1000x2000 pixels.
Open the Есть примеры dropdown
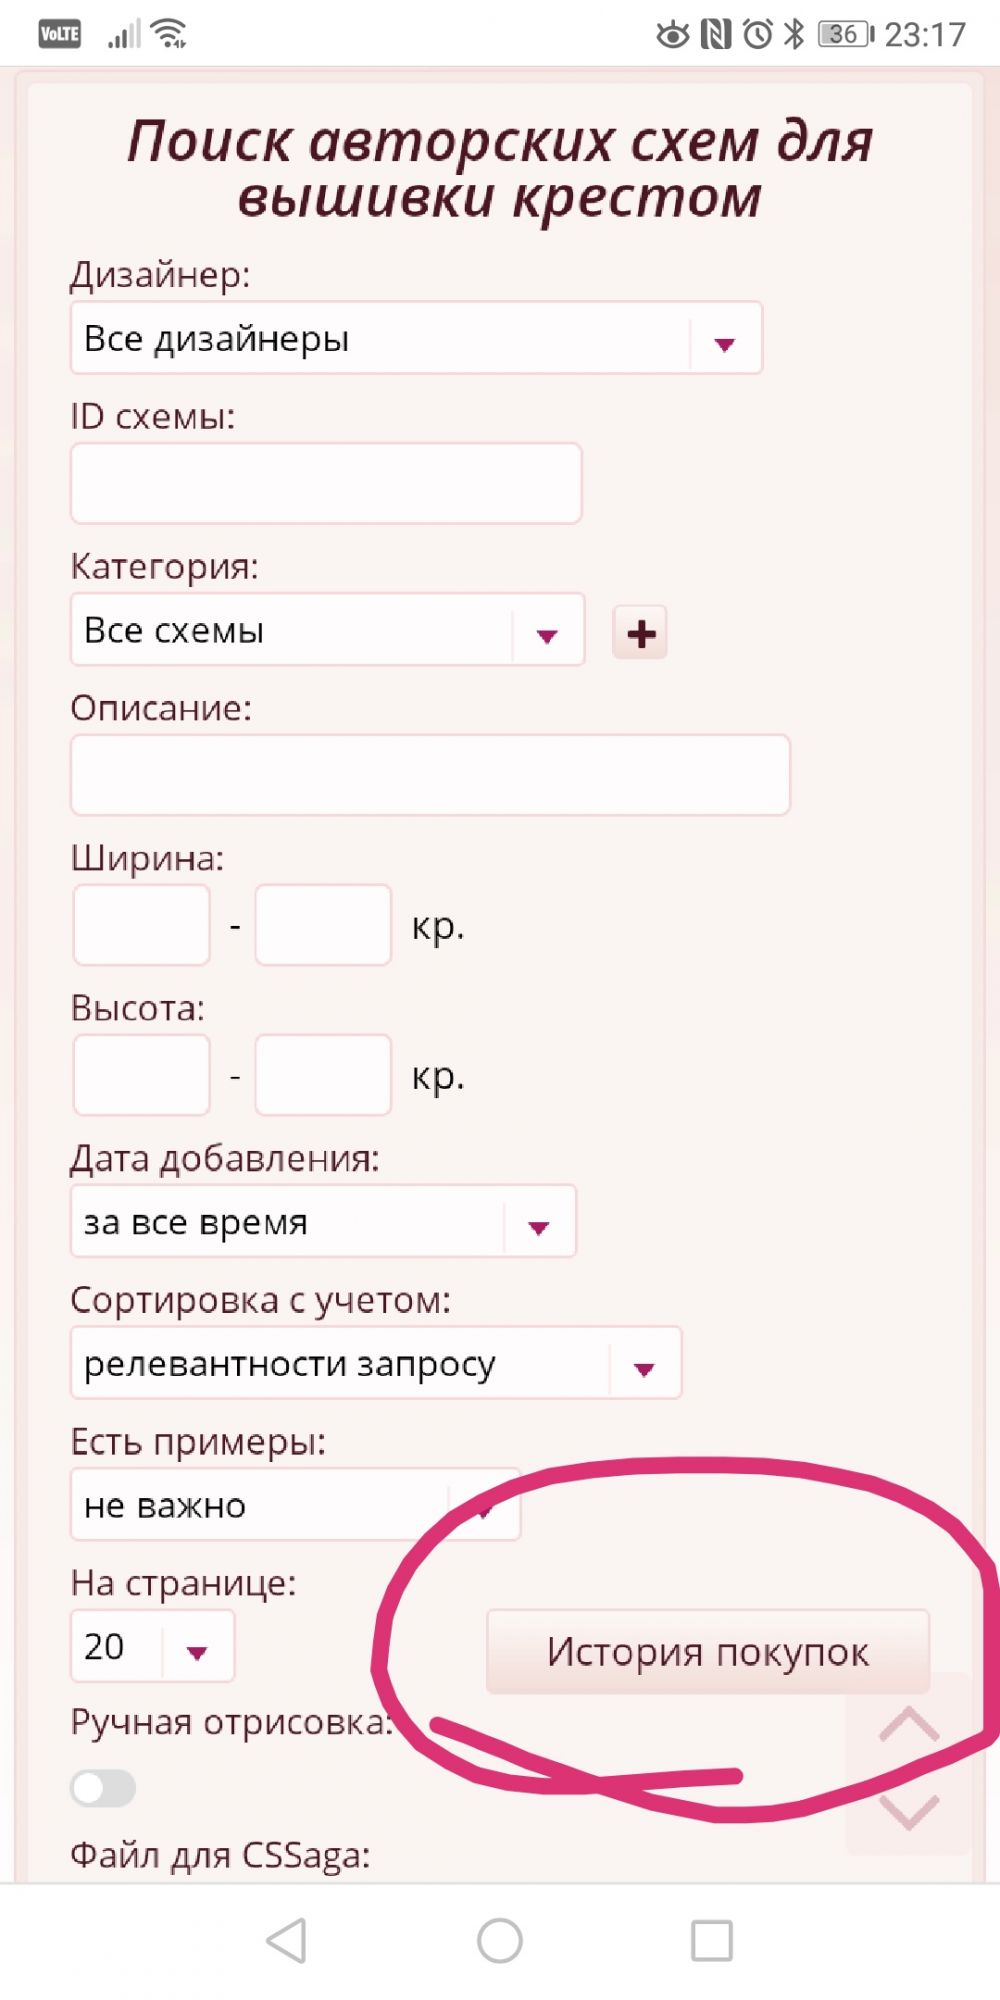coord(295,1506)
